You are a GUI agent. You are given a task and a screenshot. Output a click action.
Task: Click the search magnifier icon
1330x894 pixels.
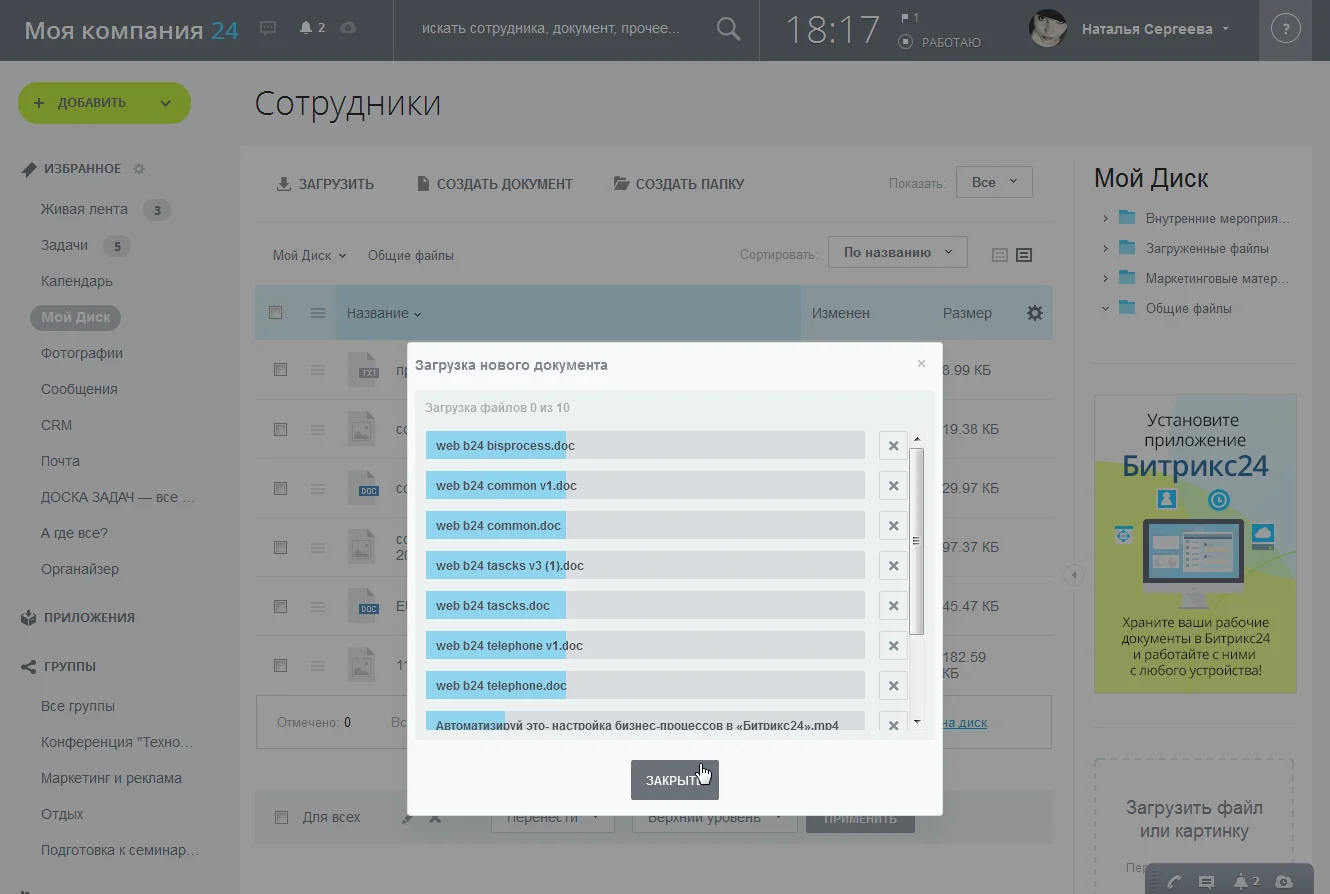[x=729, y=29]
